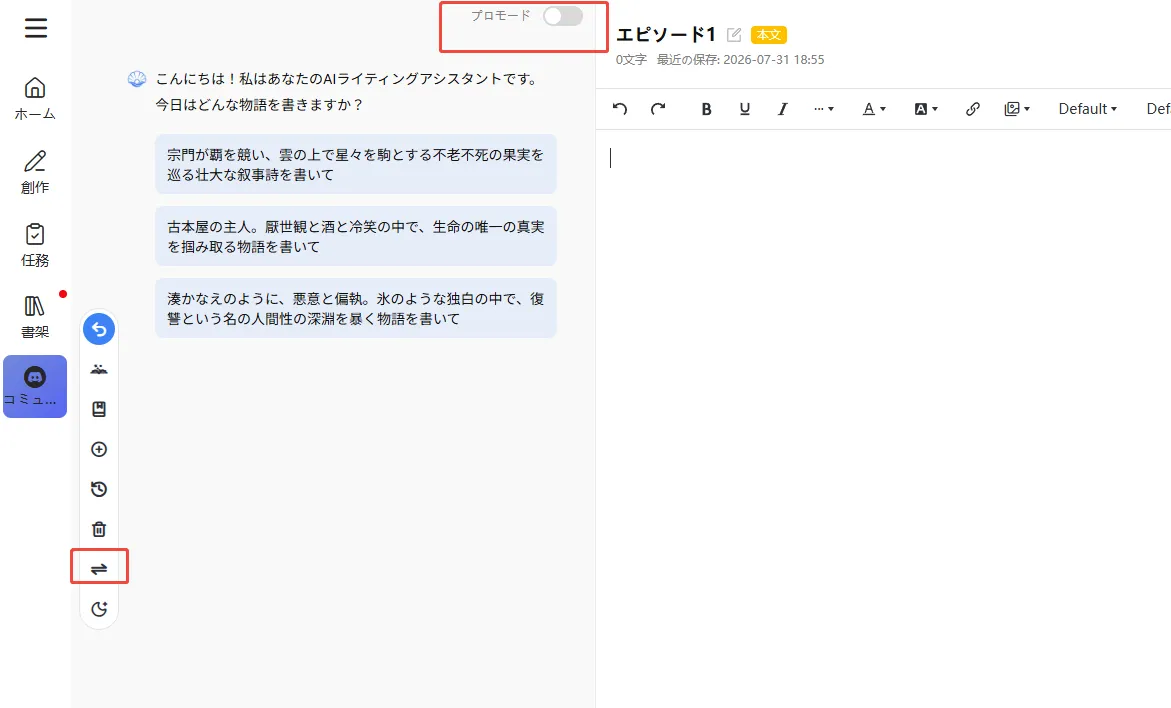The height and width of the screenshot is (708, 1171).
Task: Click the AI assistant avatar icon
Action: pos(137,79)
